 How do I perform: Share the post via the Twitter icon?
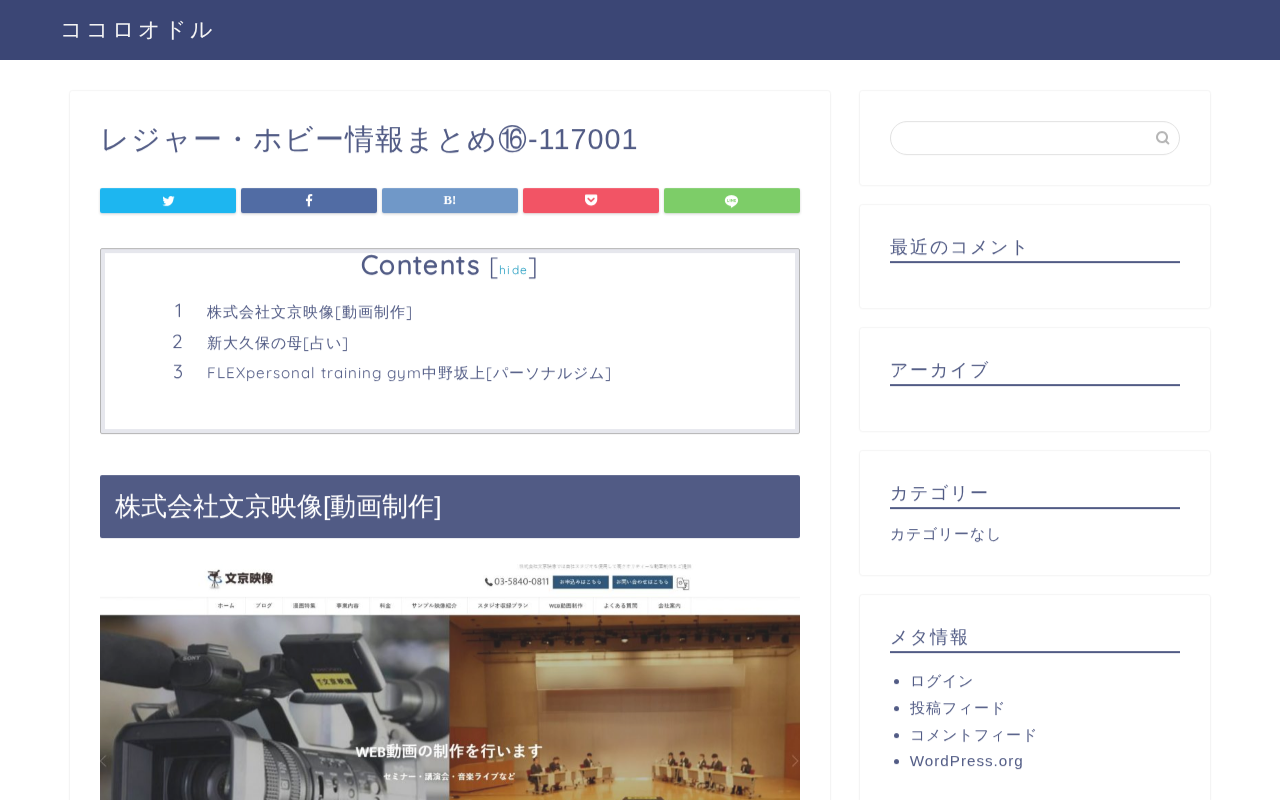[168, 200]
